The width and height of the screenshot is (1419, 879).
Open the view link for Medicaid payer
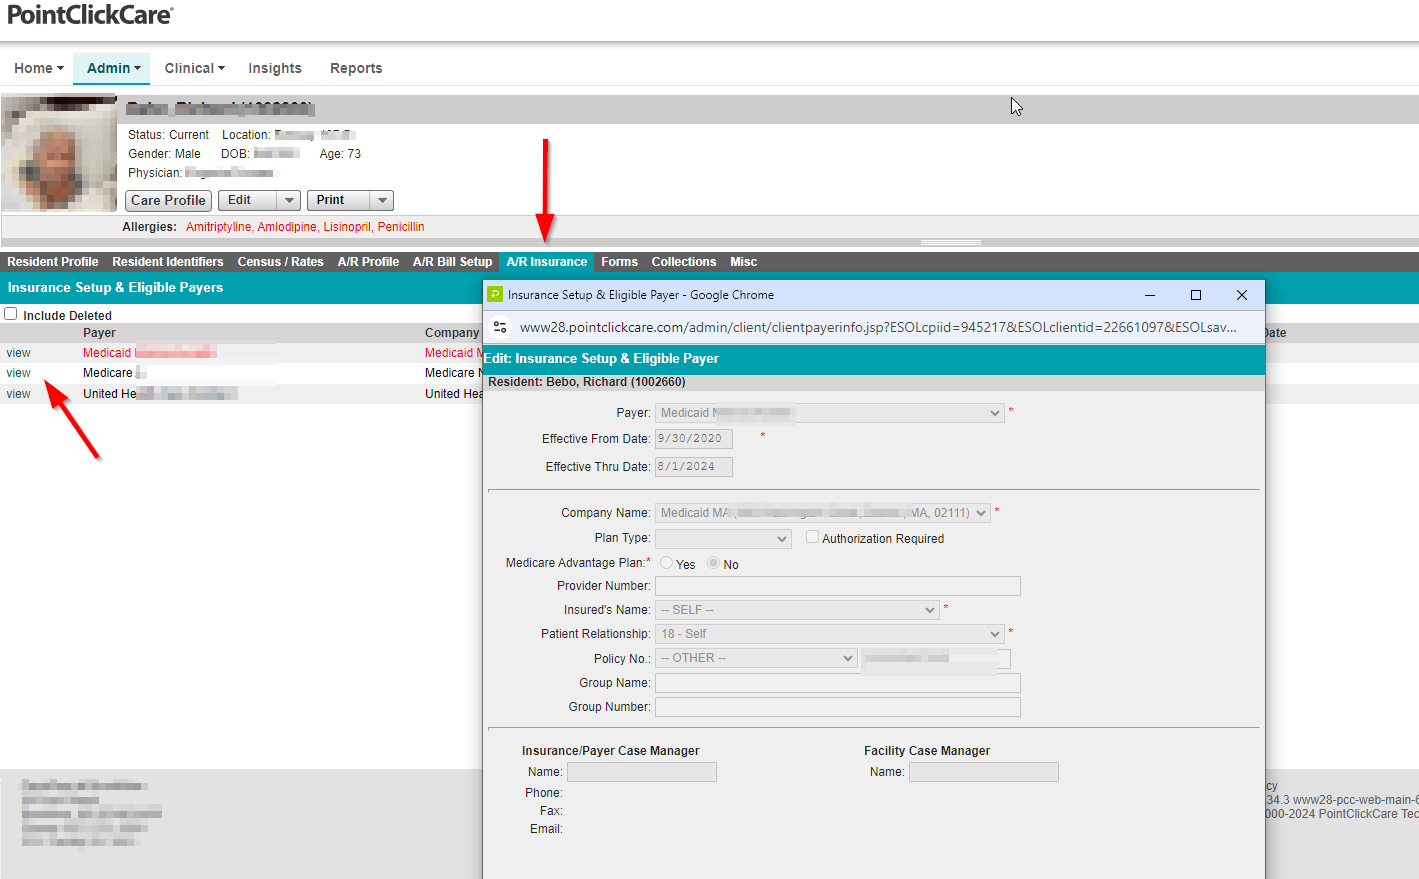[x=18, y=353]
